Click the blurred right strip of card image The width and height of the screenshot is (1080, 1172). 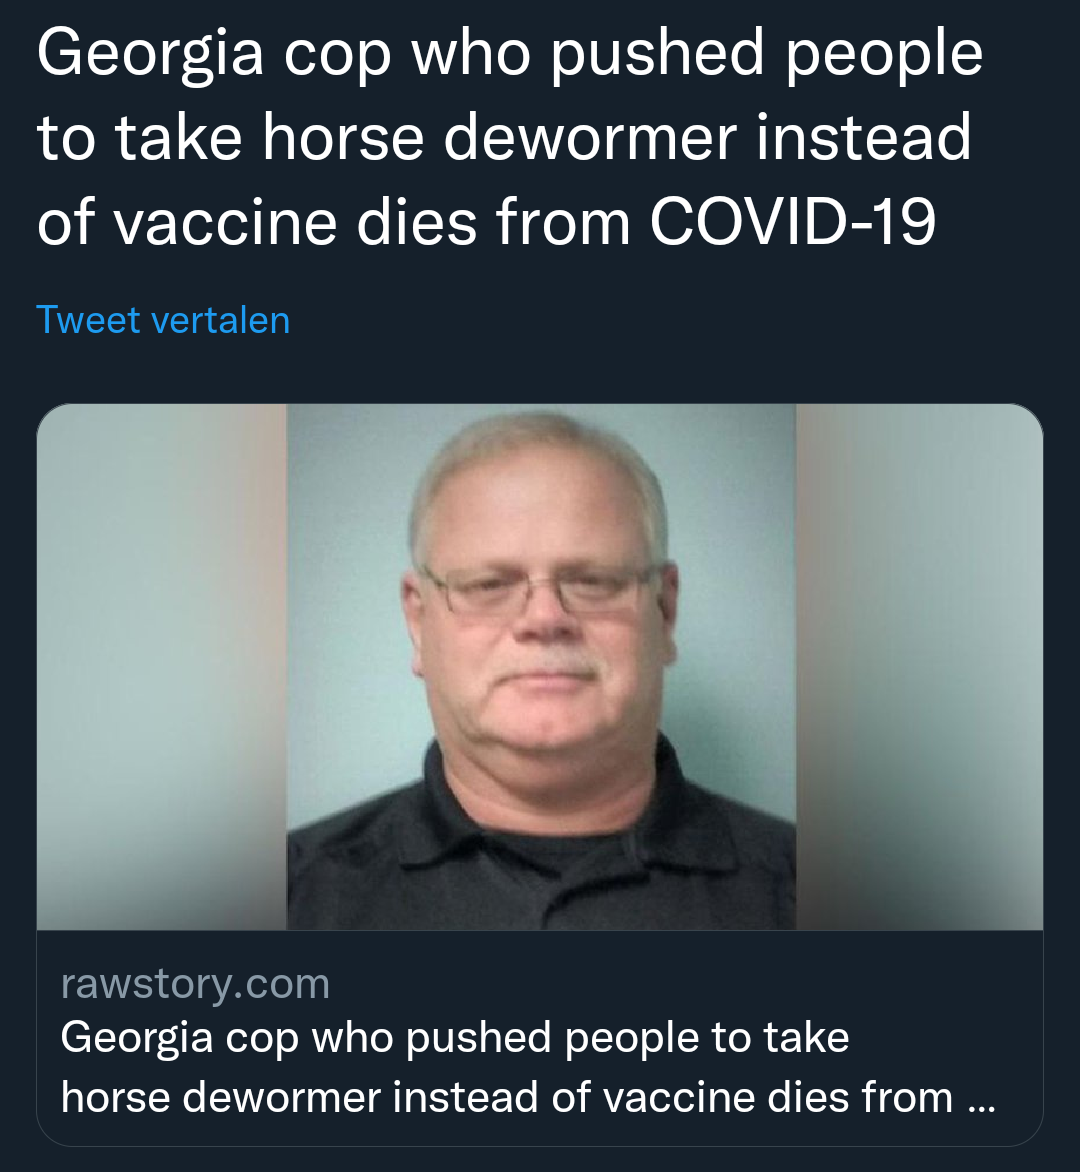point(919,667)
